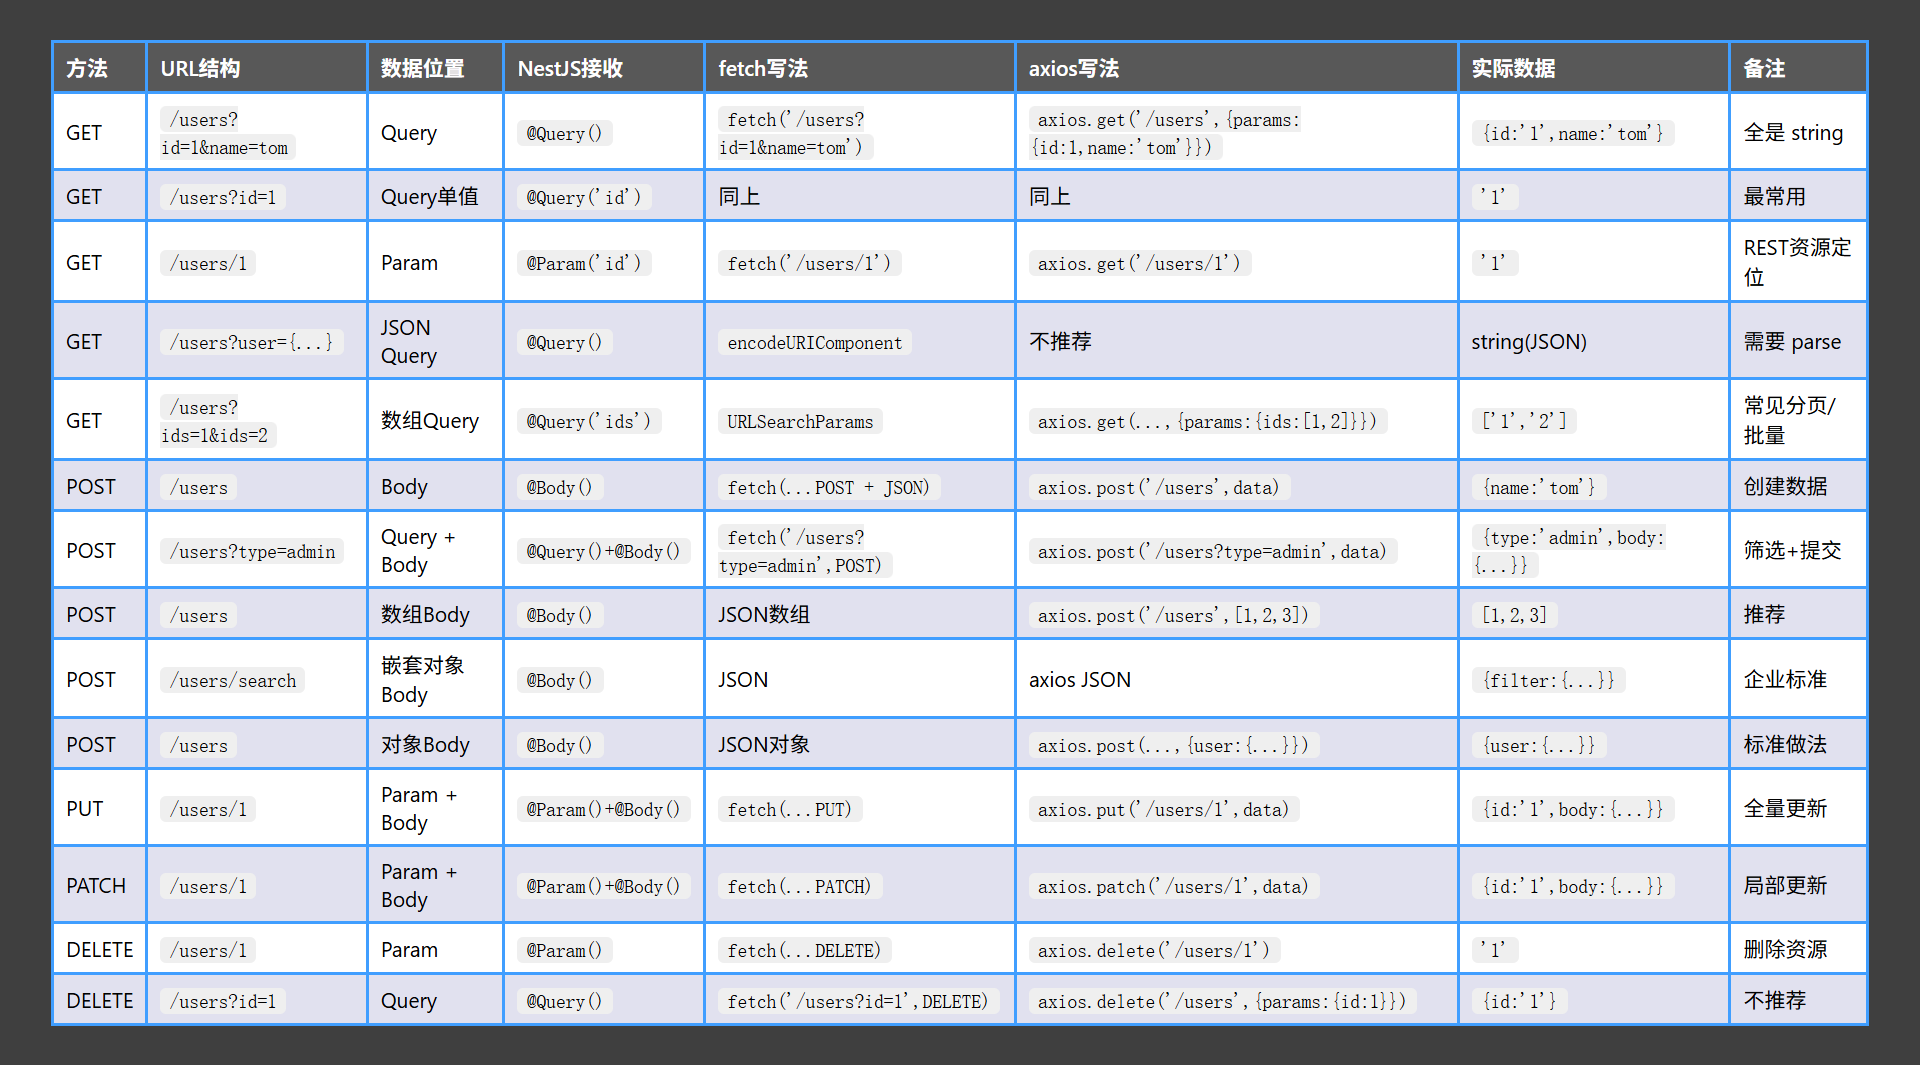Select the /users?user={...} URL cell
The image size is (1920, 1065).
257,342
